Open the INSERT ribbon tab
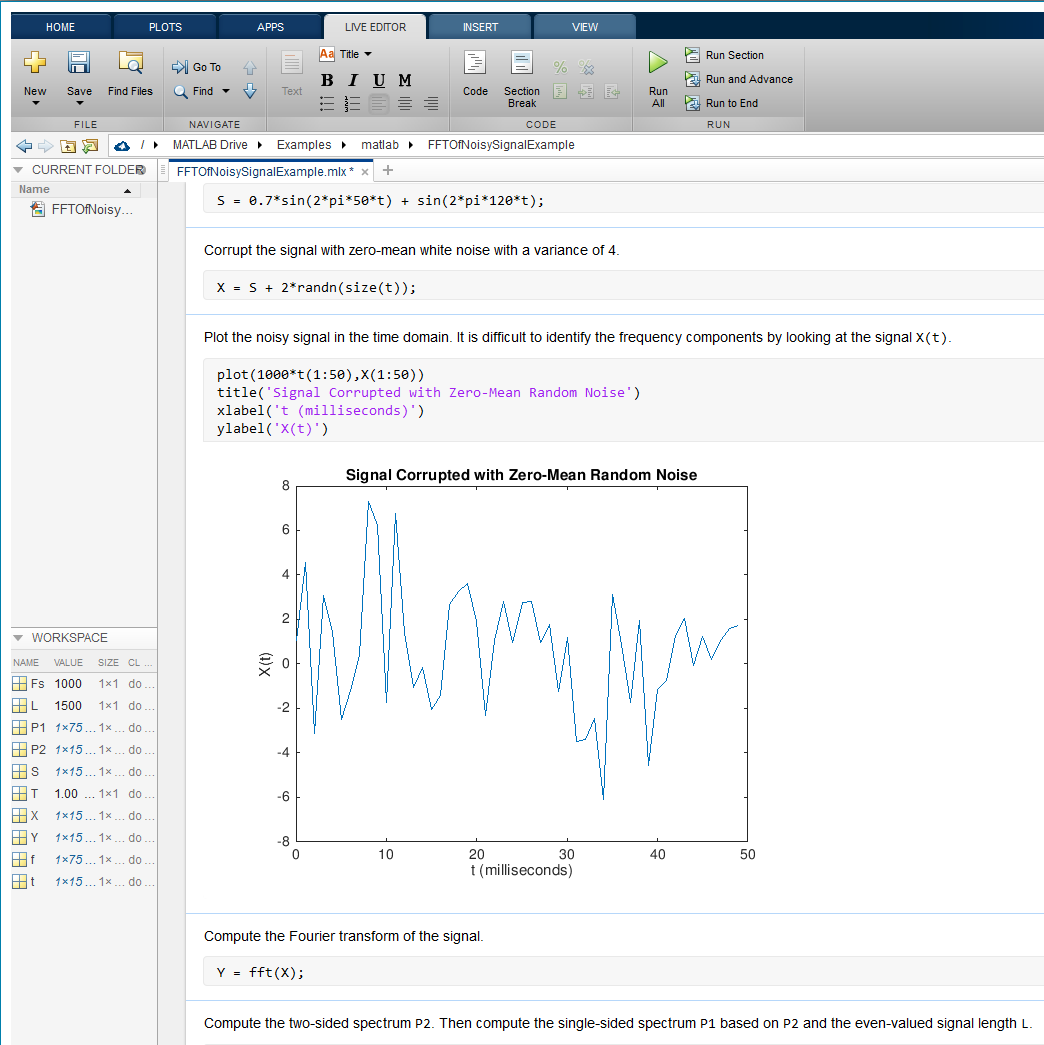This screenshot has height=1045, width=1044. pyautogui.click(x=480, y=27)
